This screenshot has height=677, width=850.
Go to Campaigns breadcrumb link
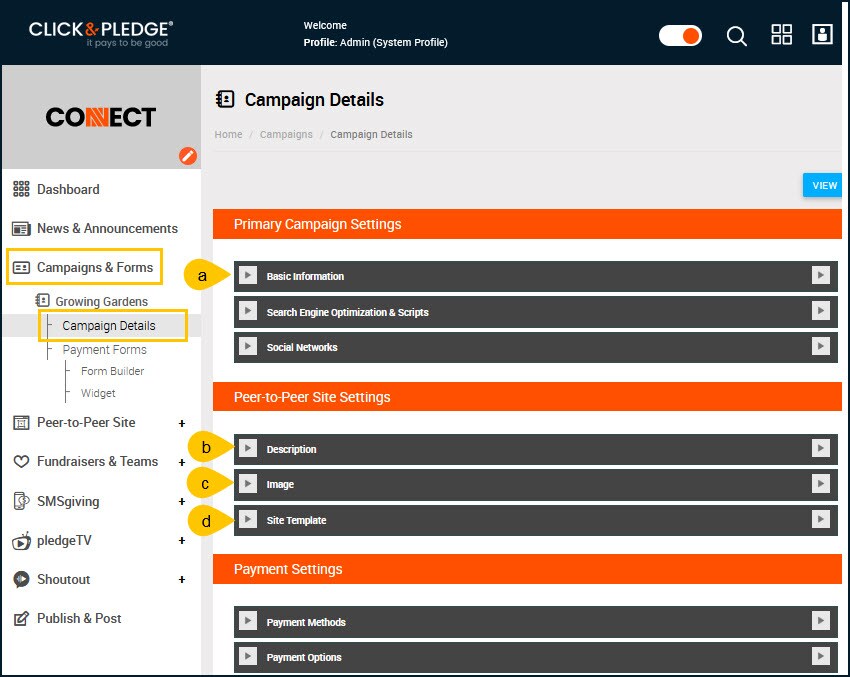pyautogui.click(x=286, y=134)
